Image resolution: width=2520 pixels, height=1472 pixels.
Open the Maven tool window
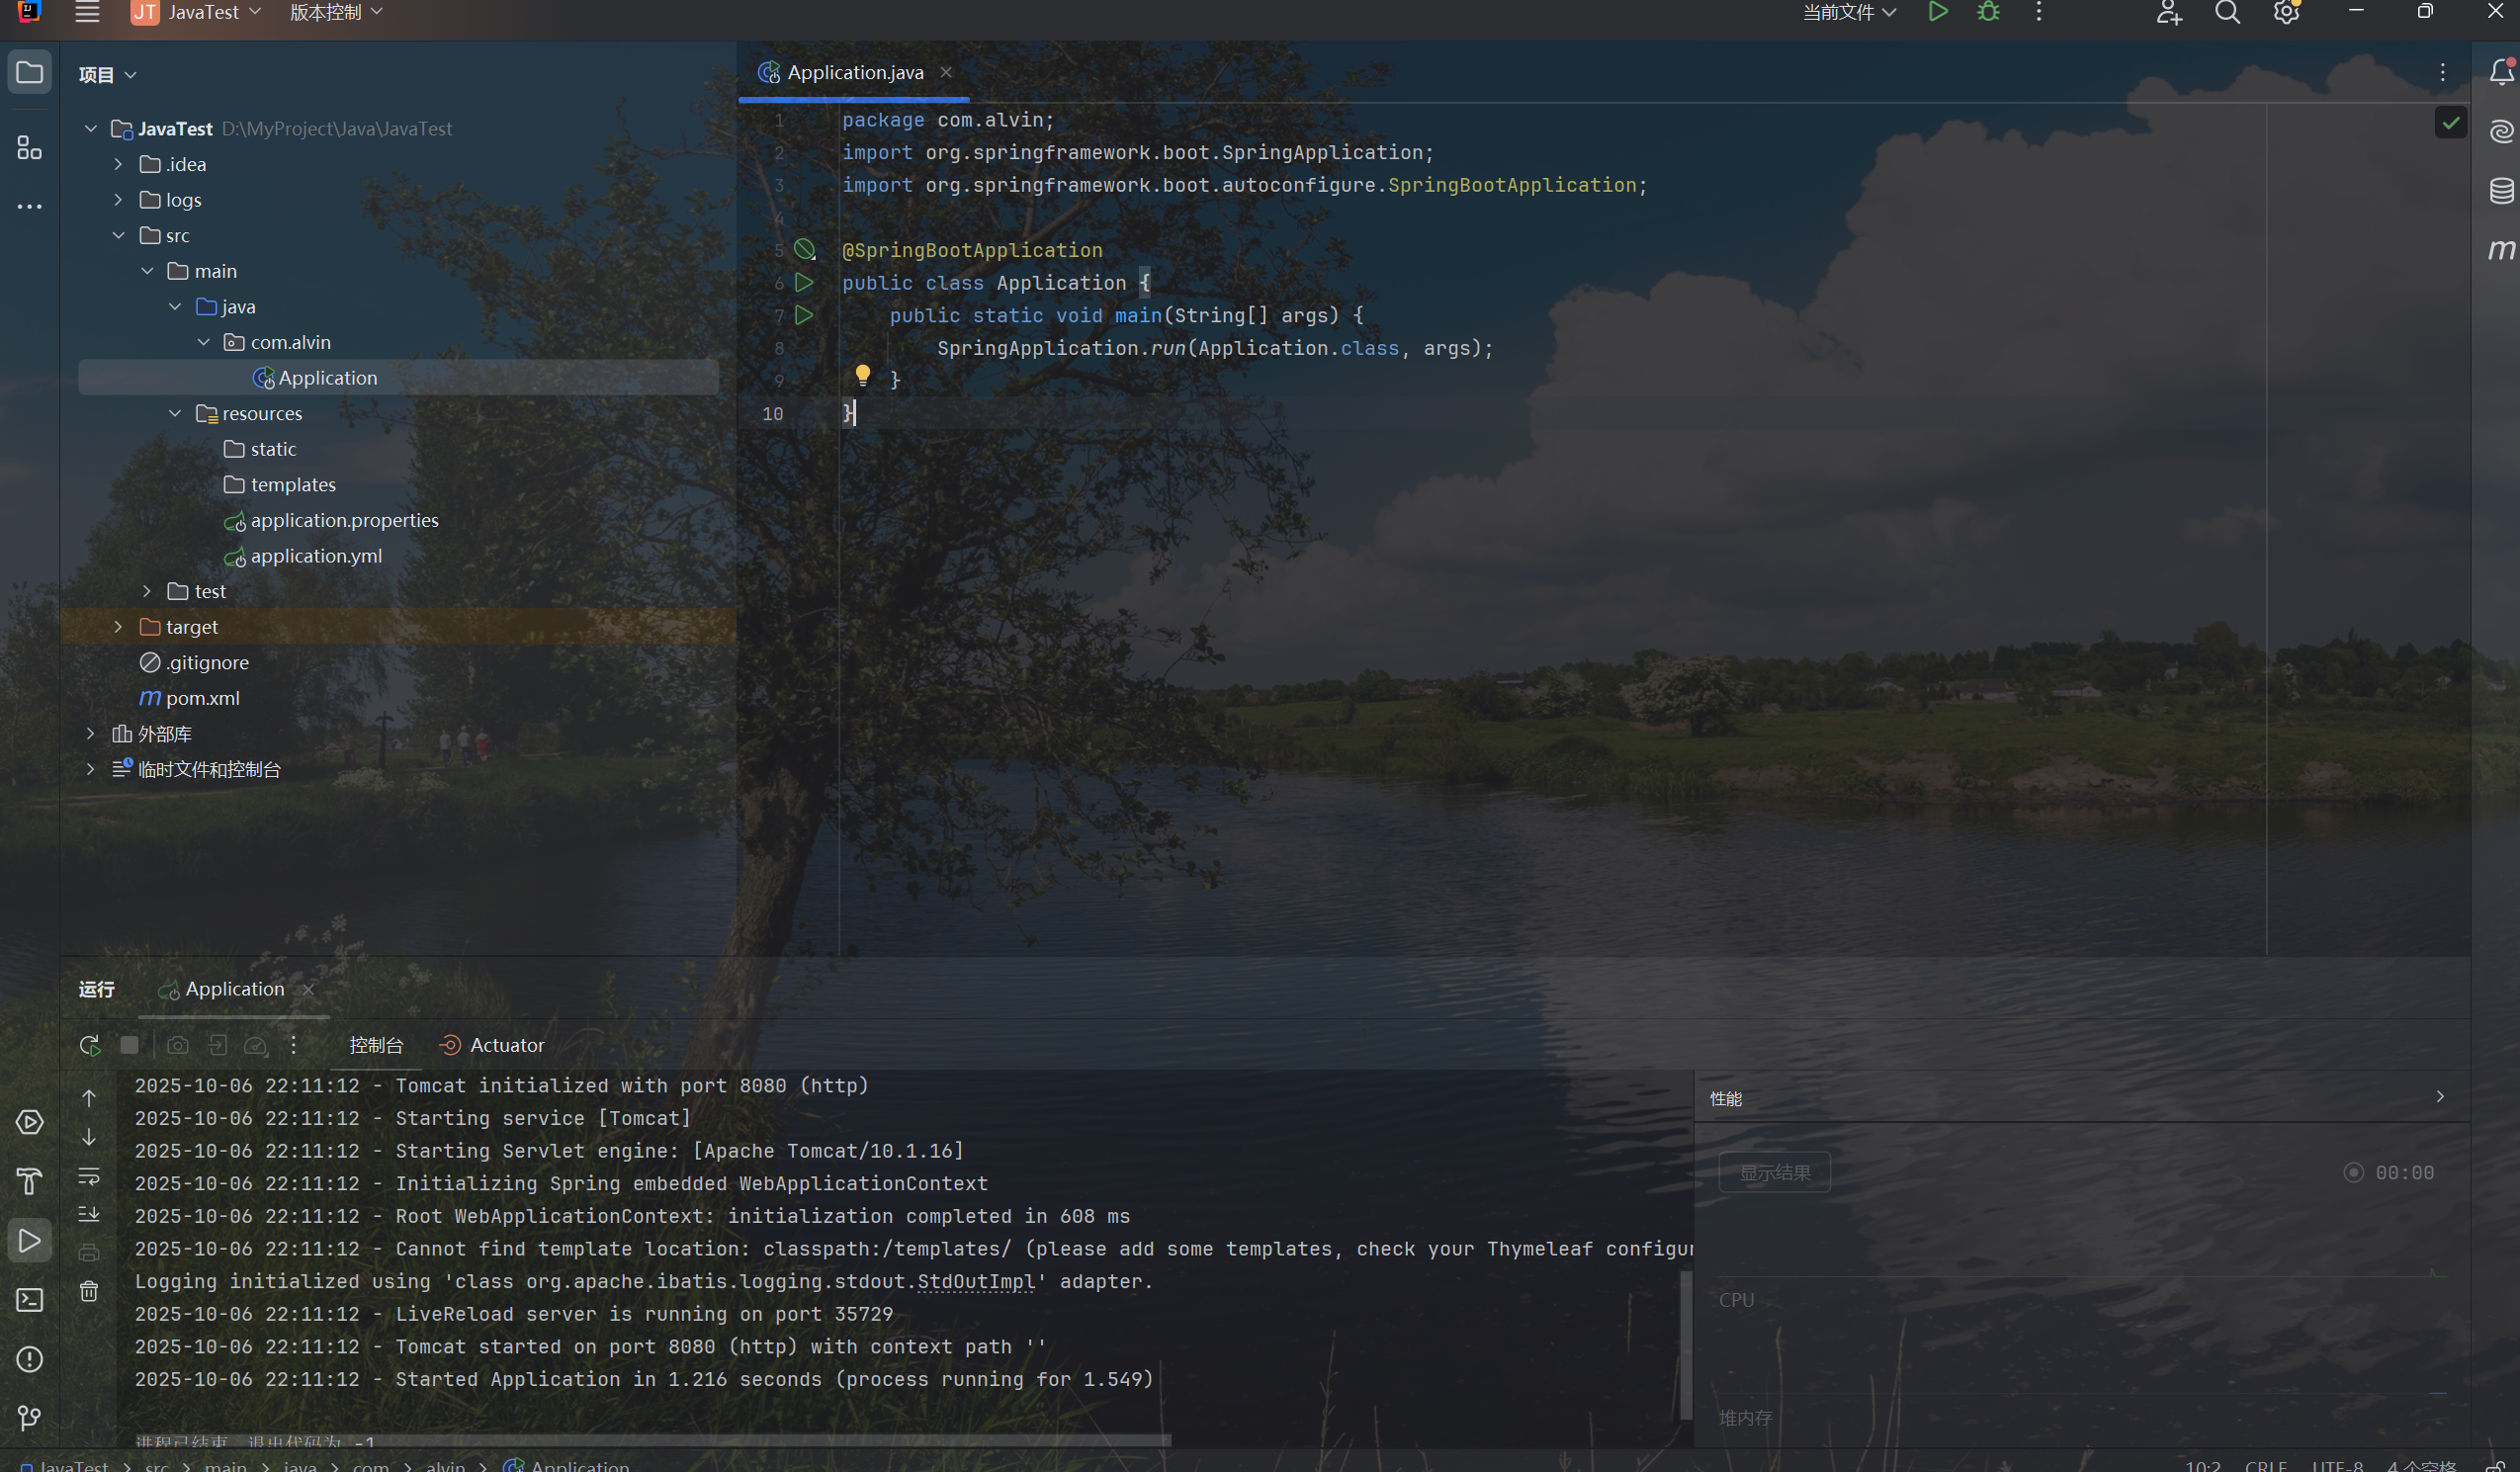click(x=2501, y=249)
